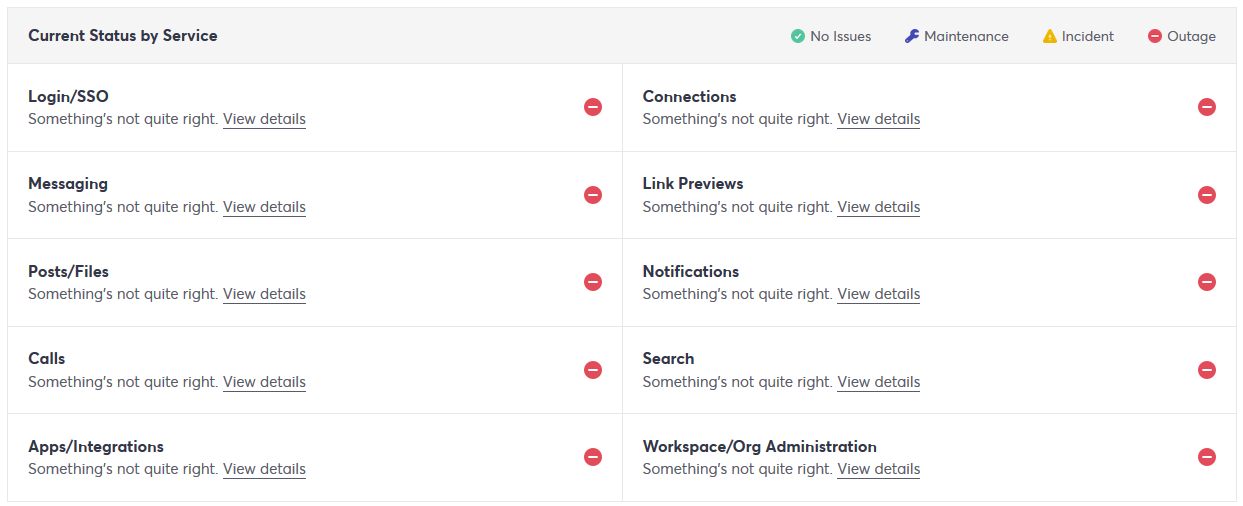The width and height of the screenshot is (1243, 506).
Task: Open View details under Connections
Action: pyautogui.click(x=878, y=119)
